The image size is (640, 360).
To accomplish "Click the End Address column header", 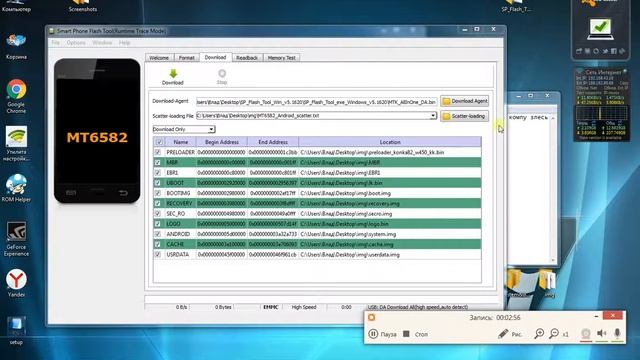I will [x=273, y=142].
